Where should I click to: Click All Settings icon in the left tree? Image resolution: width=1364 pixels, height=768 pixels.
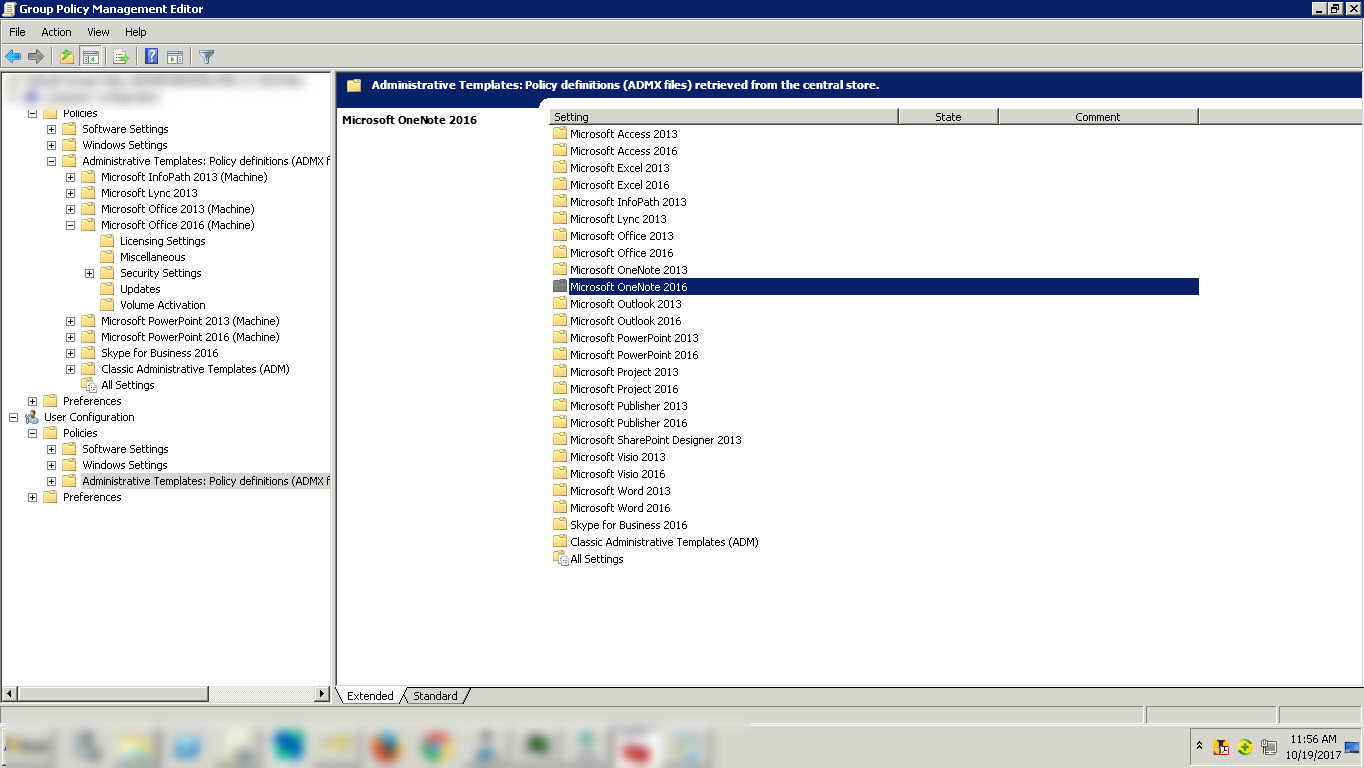pos(89,384)
